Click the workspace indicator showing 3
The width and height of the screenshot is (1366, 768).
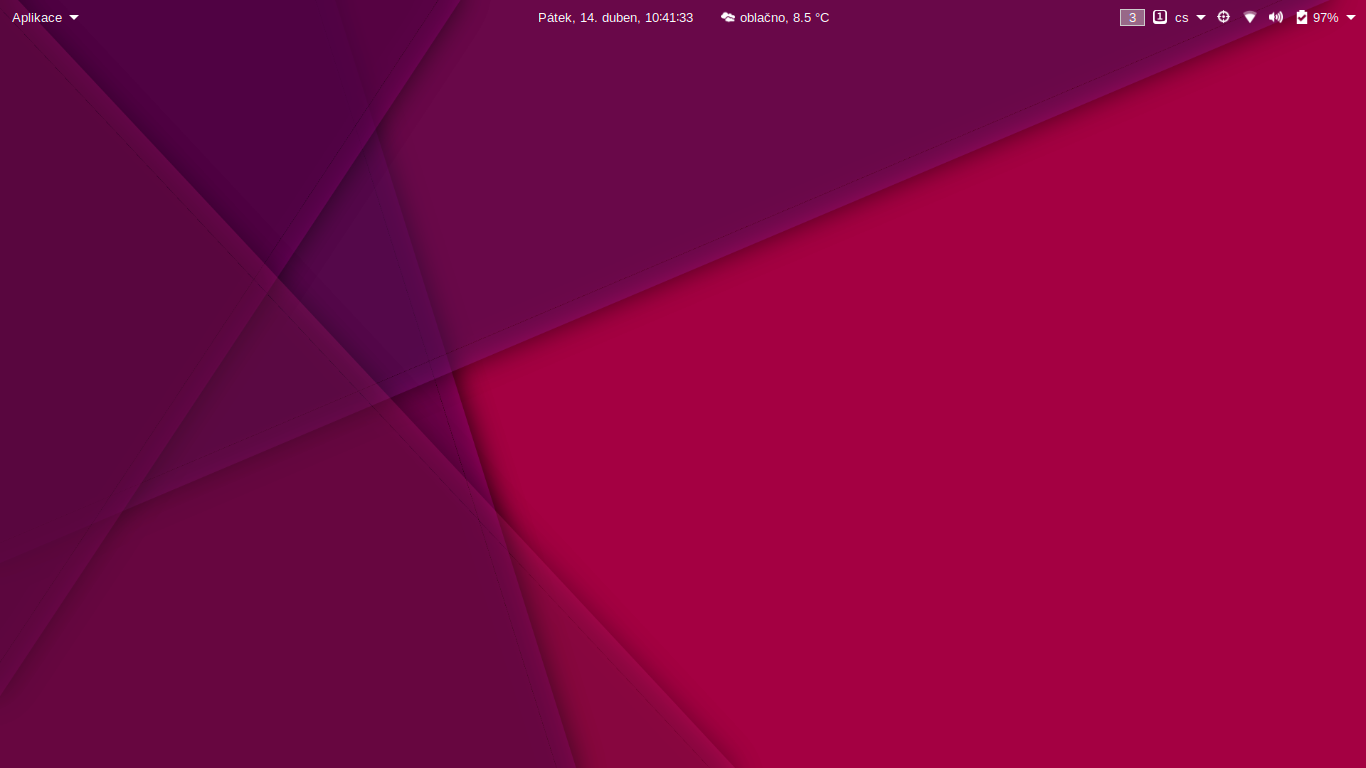[x=1132, y=17]
